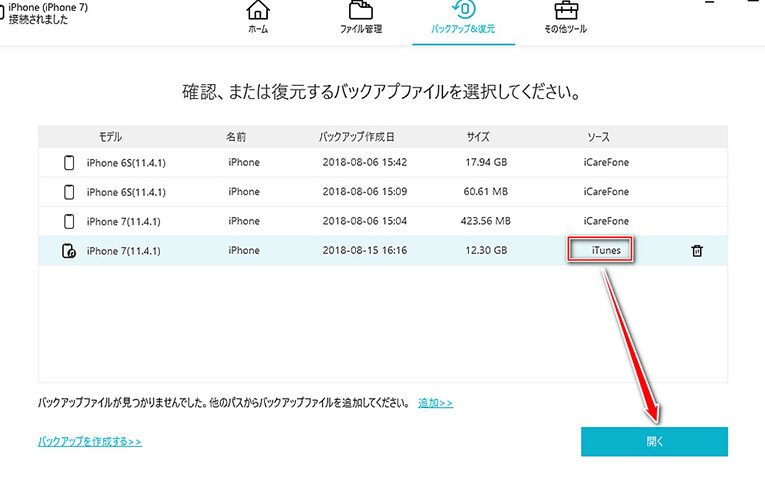Sort by サイズ column header

[x=477, y=136]
